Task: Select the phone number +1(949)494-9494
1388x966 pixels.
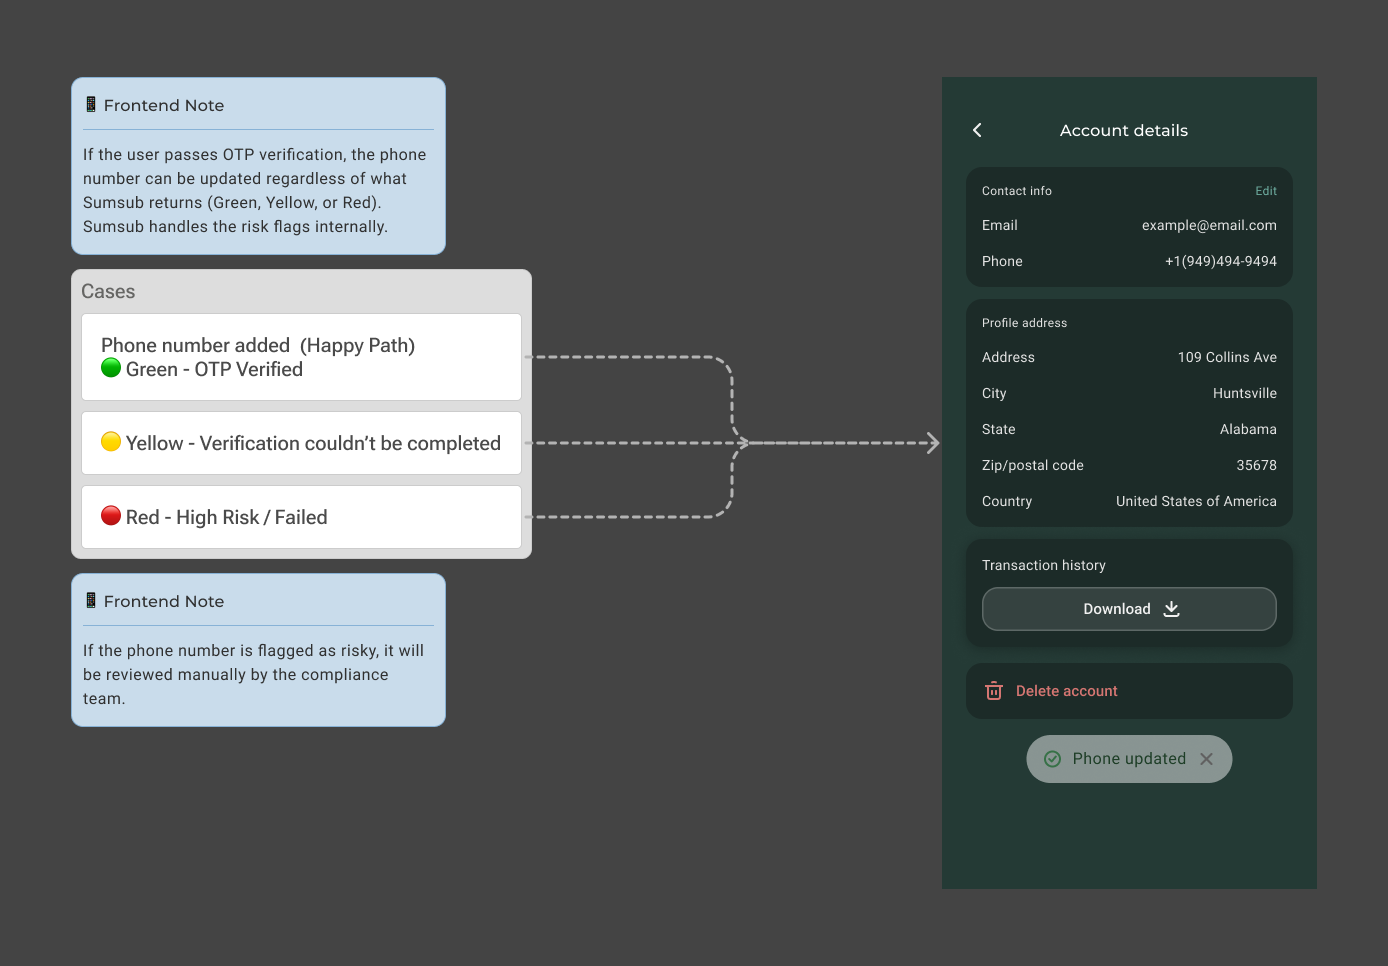Action: coord(1220,261)
